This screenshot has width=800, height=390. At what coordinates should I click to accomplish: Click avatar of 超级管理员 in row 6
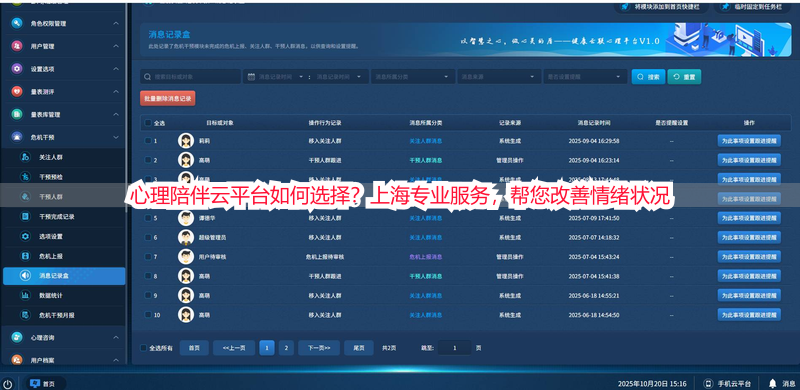tap(186, 237)
